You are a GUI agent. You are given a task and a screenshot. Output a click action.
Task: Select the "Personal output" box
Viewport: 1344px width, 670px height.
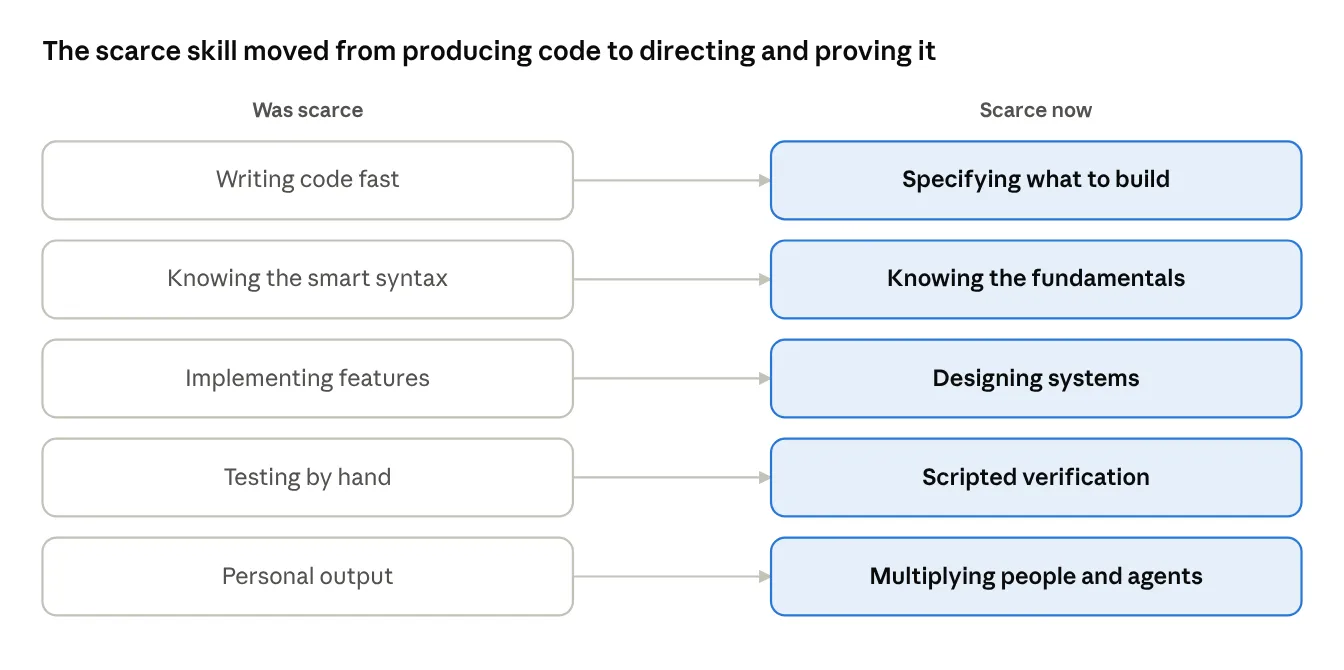pos(308,576)
